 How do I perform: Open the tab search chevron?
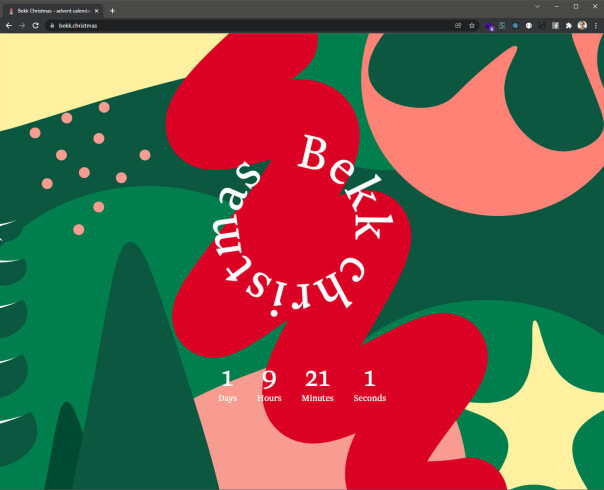(537, 6)
